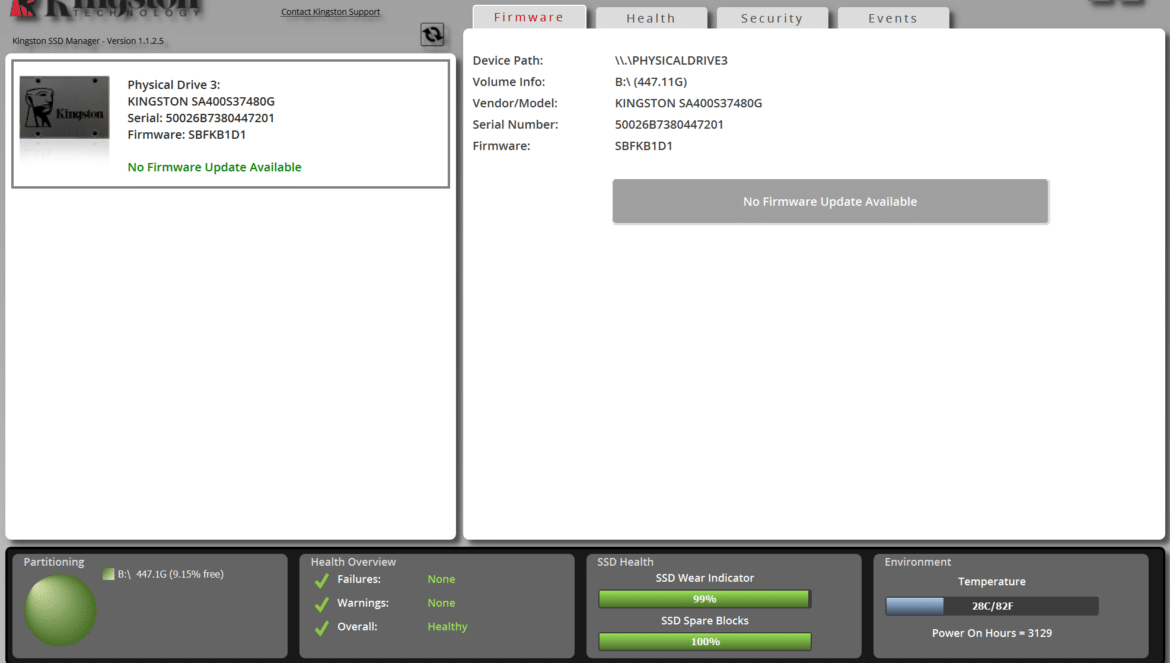Viewport: 1170px width, 663px height.
Task: Click Firmware value SBFKB1D1 in details pane
Action: pyautogui.click(x=643, y=146)
